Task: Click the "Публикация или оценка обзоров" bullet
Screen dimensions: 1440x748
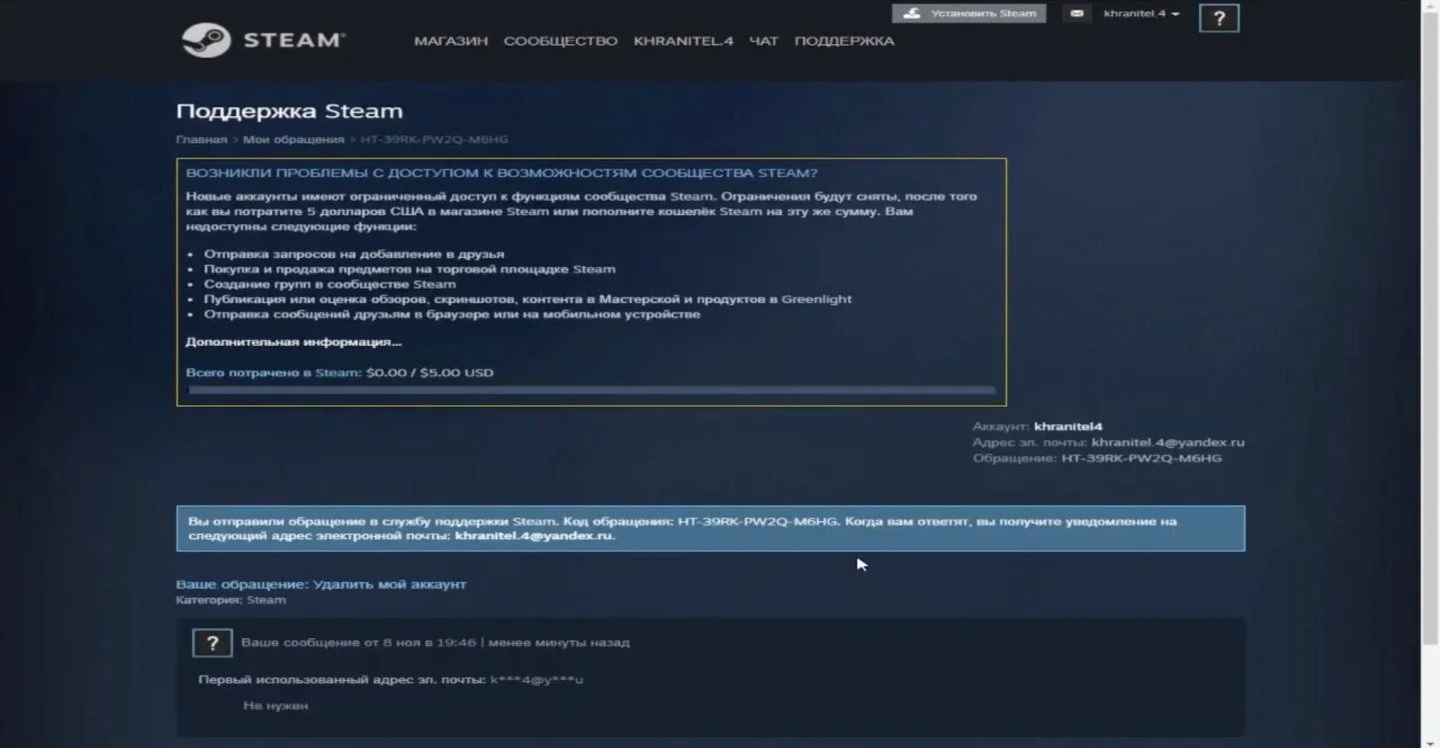Action: point(528,299)
